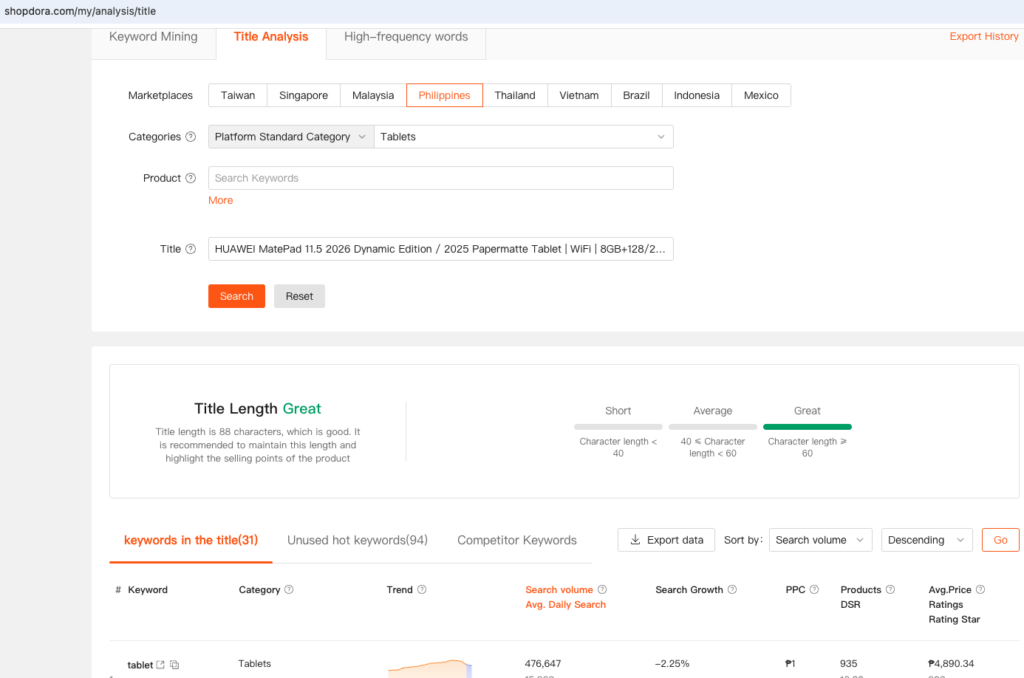The image size is (1024, 678).
Task: Click help icon beside Title label
Action: 191,249
